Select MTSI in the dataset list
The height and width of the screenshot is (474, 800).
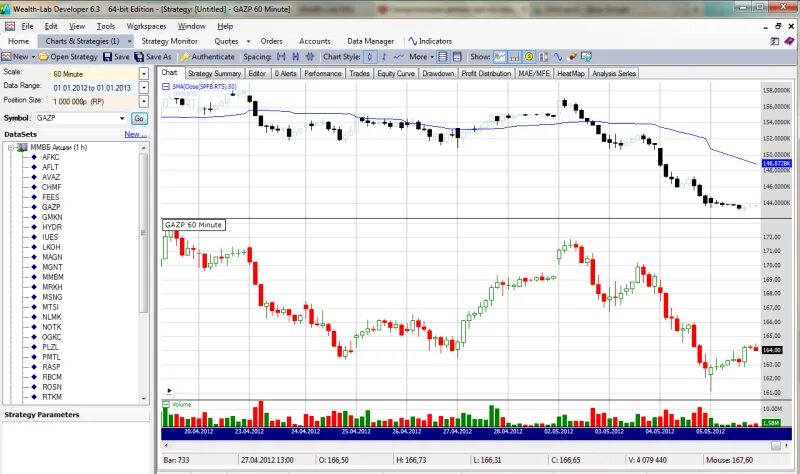(50, 307)
